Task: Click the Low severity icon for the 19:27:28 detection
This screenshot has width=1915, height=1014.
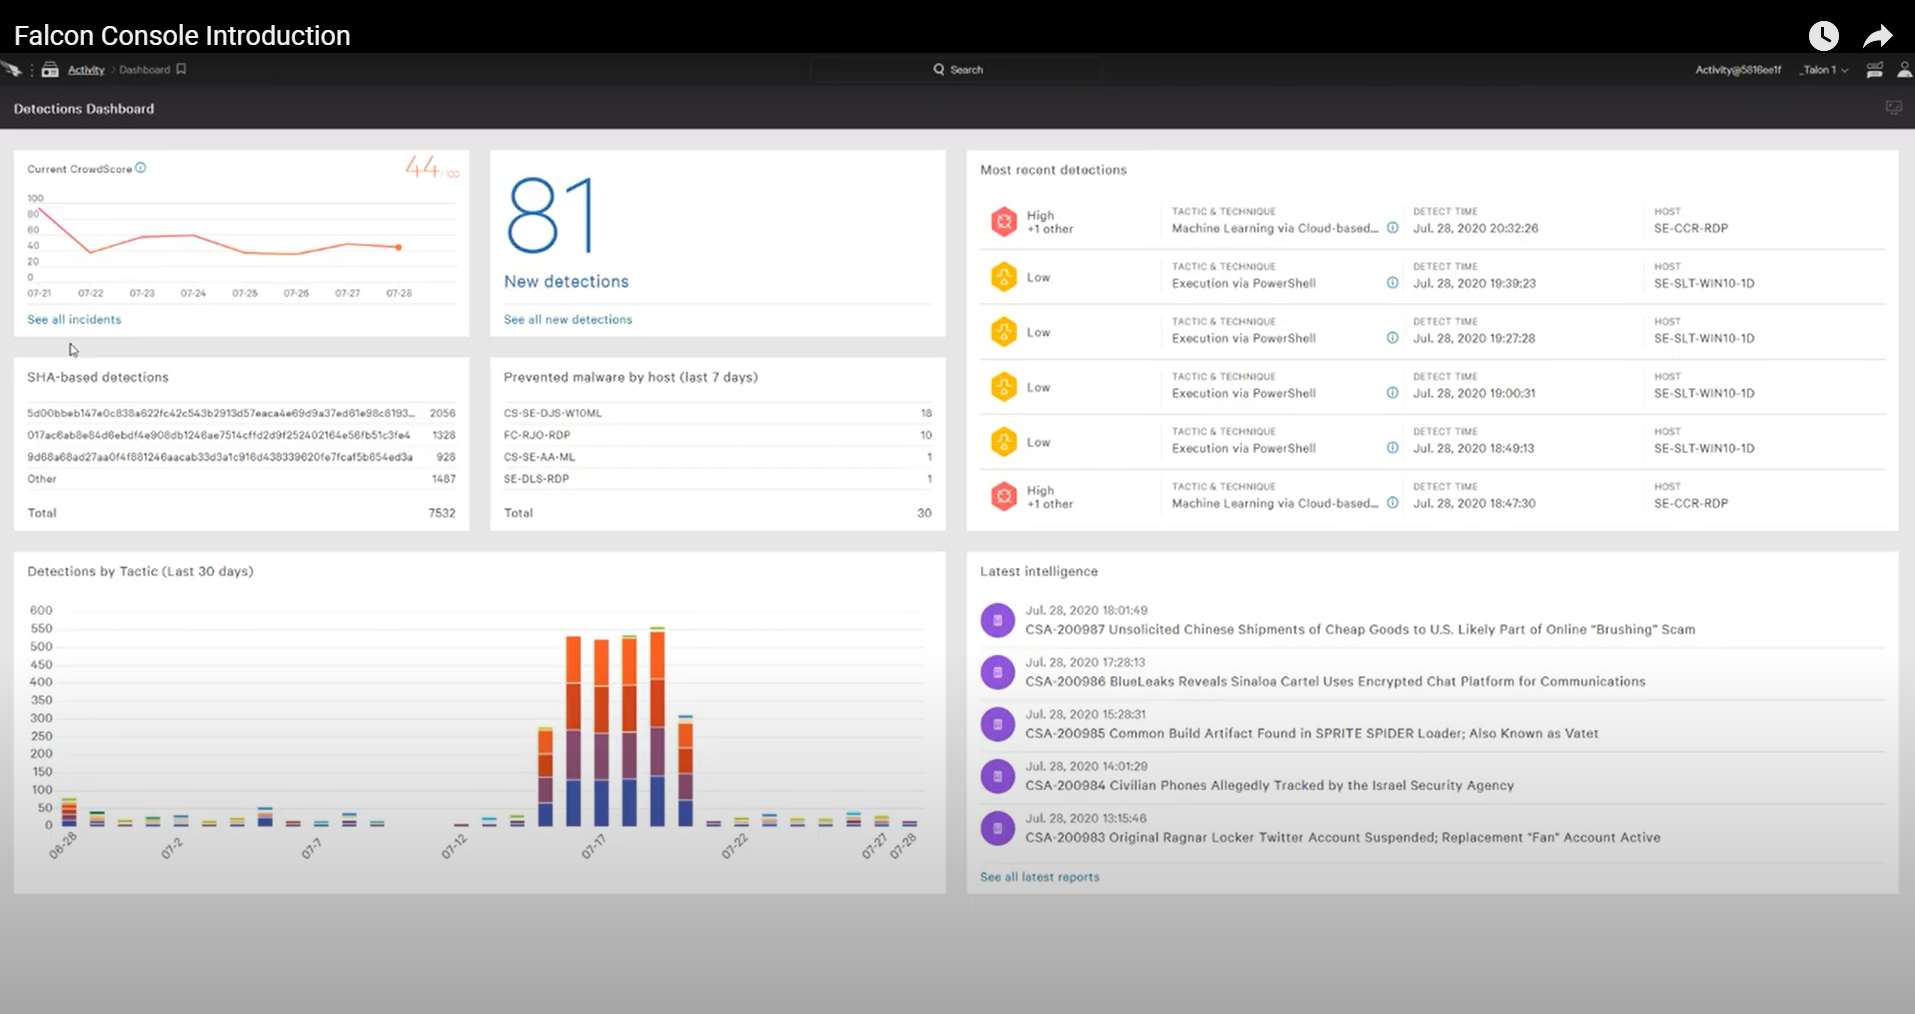Action: click(x=1003, y=331)
